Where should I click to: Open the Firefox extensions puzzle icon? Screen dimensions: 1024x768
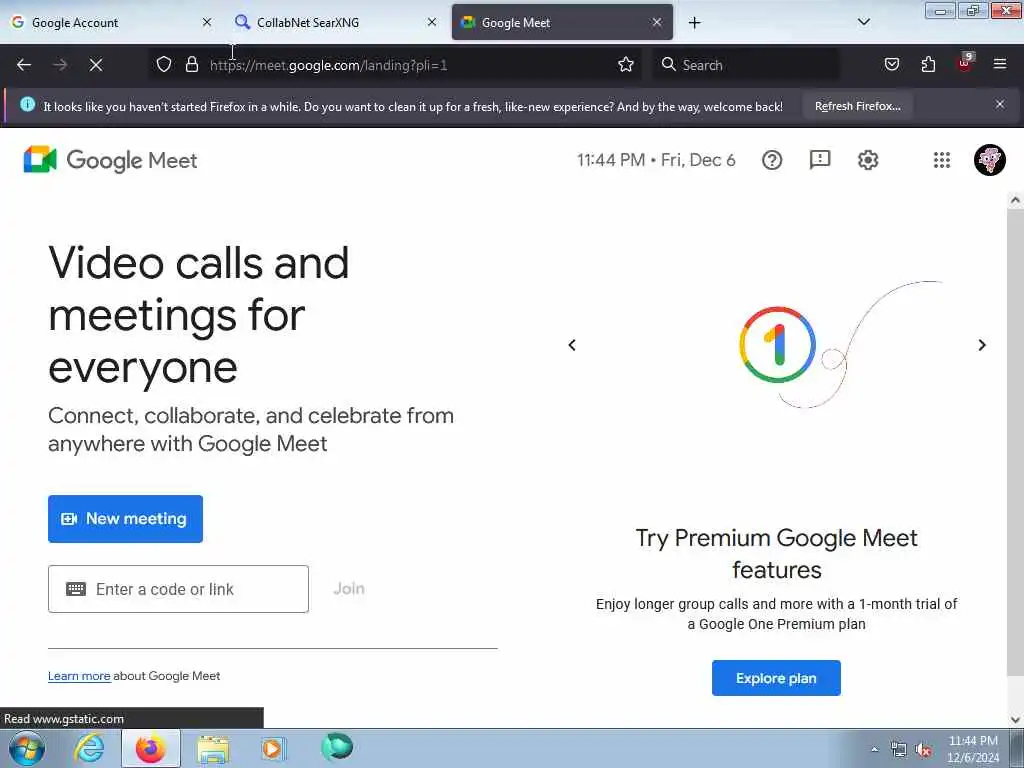coord(928,65)
